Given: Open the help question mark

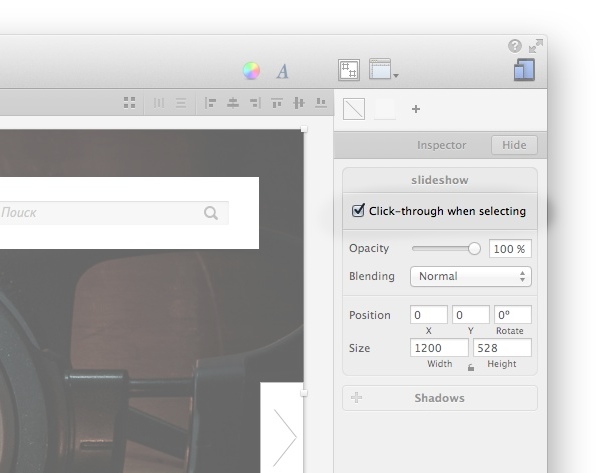Looking at the screenshot, I should click(515, 46).
